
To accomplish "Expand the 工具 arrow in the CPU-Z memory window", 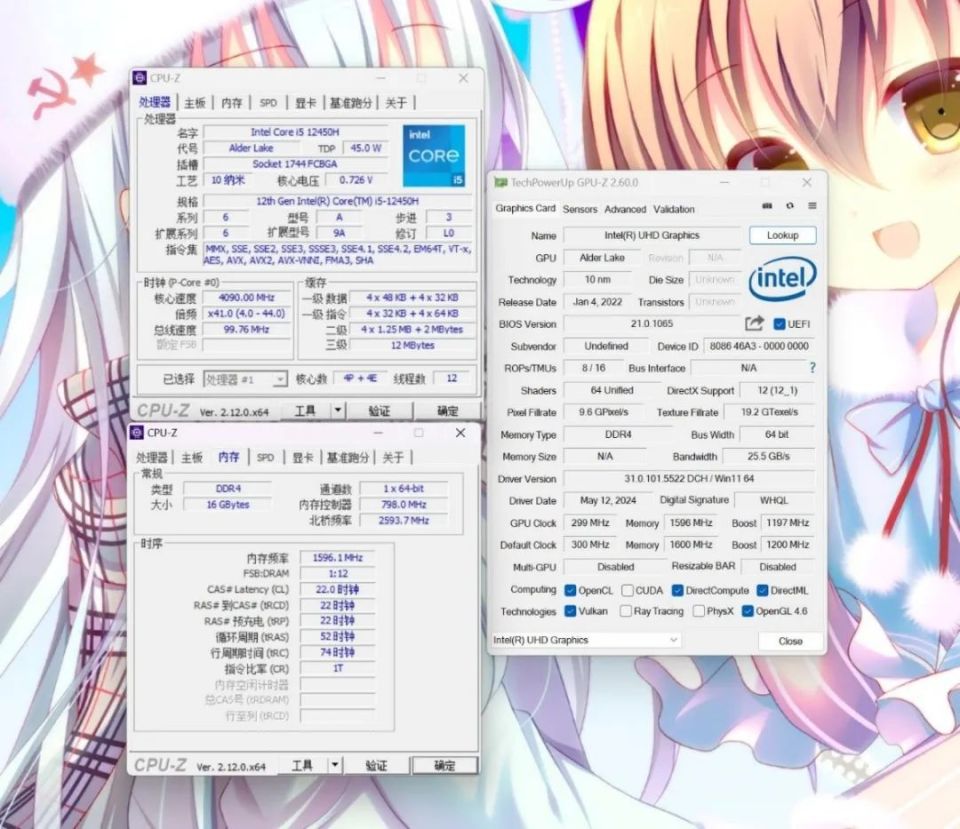I will point(335,765).
